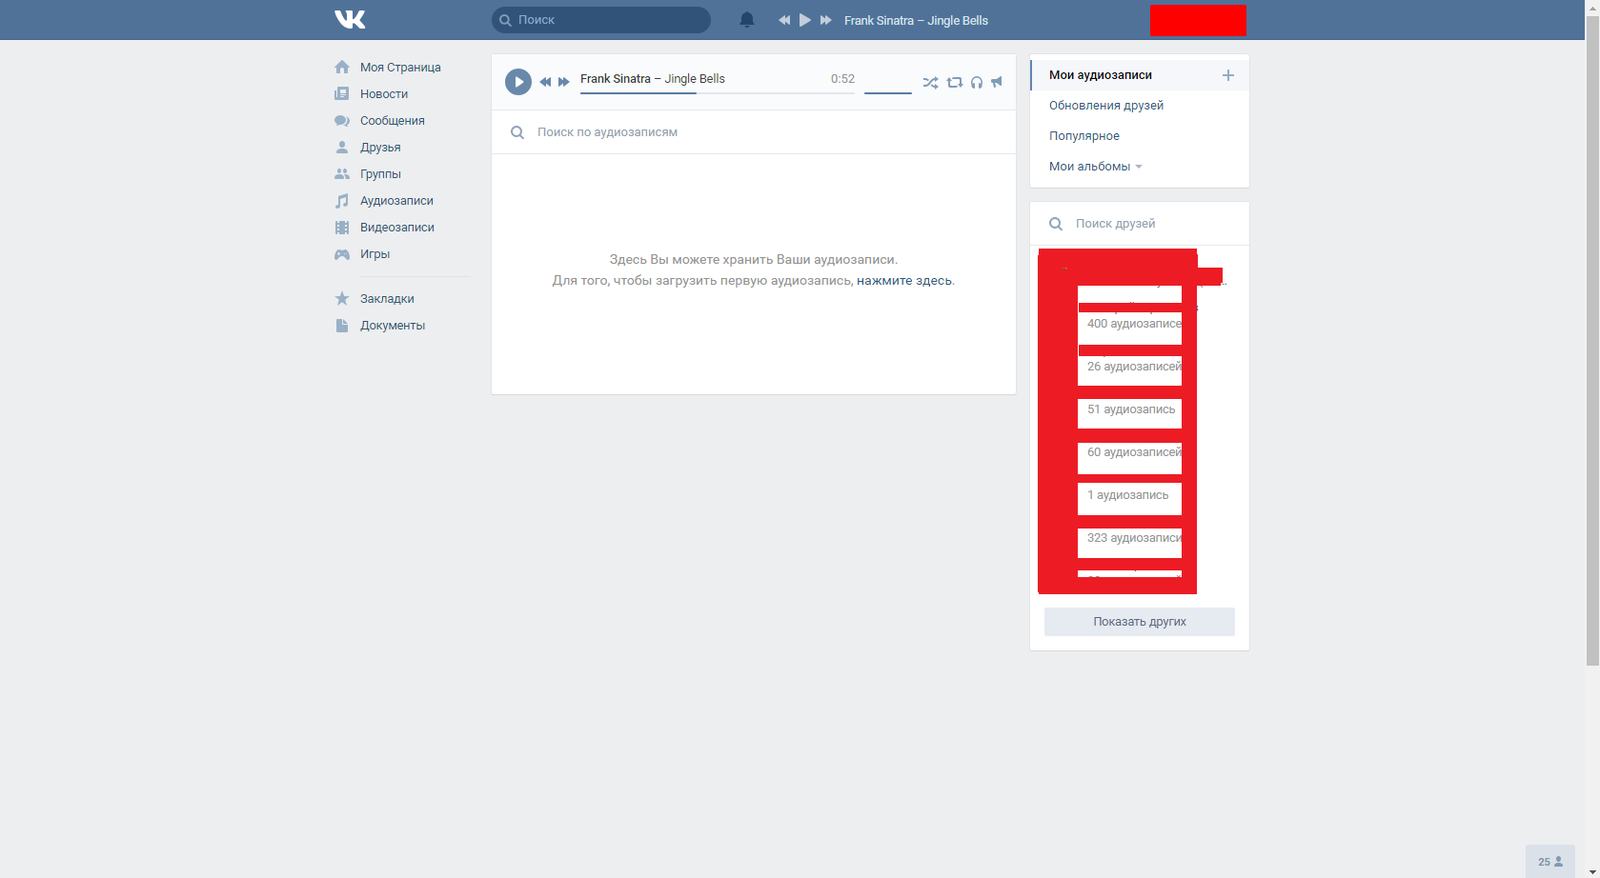
Task: Click the Friends single person icon
Action: (x=342, y=147)
